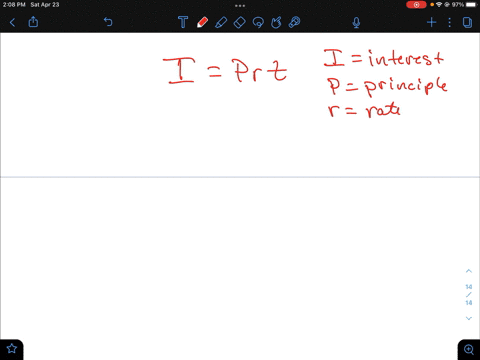Select the Highlighter tool
The width and height of the screenshot is (480, 360).
[x=221, y=22]
